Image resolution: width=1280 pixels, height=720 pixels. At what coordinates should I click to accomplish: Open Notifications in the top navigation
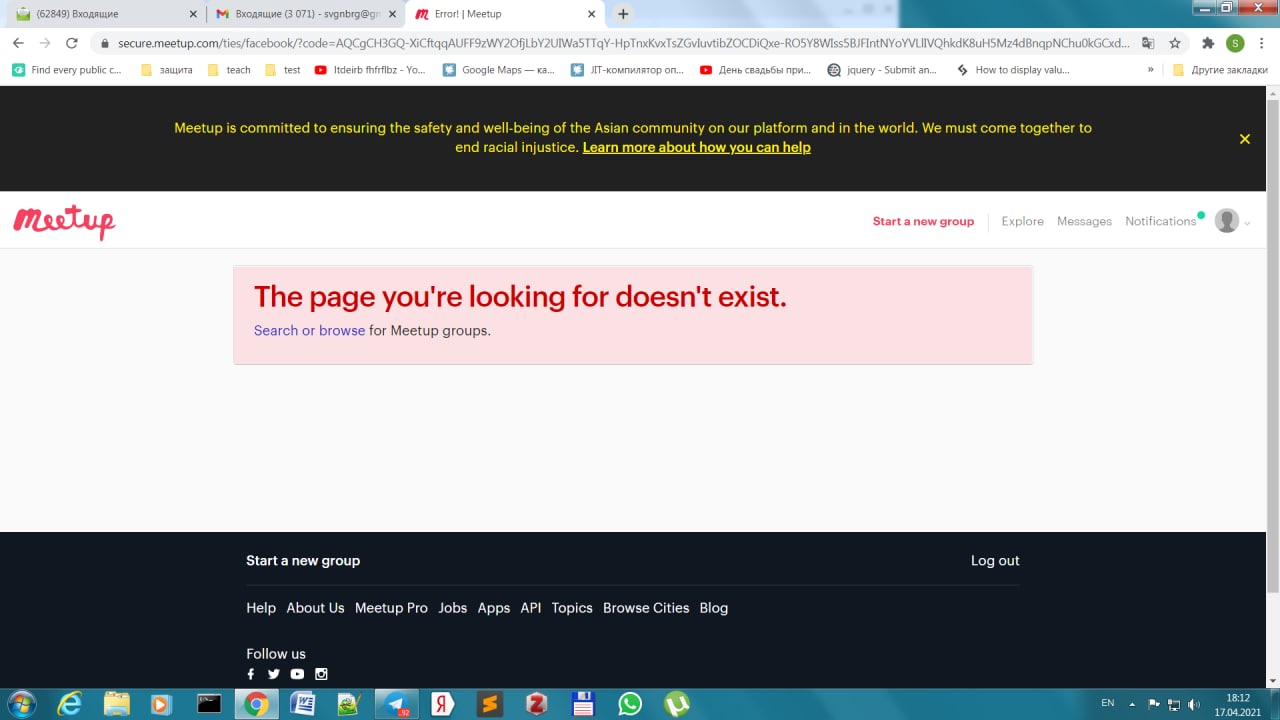[x=1160, y=221]
